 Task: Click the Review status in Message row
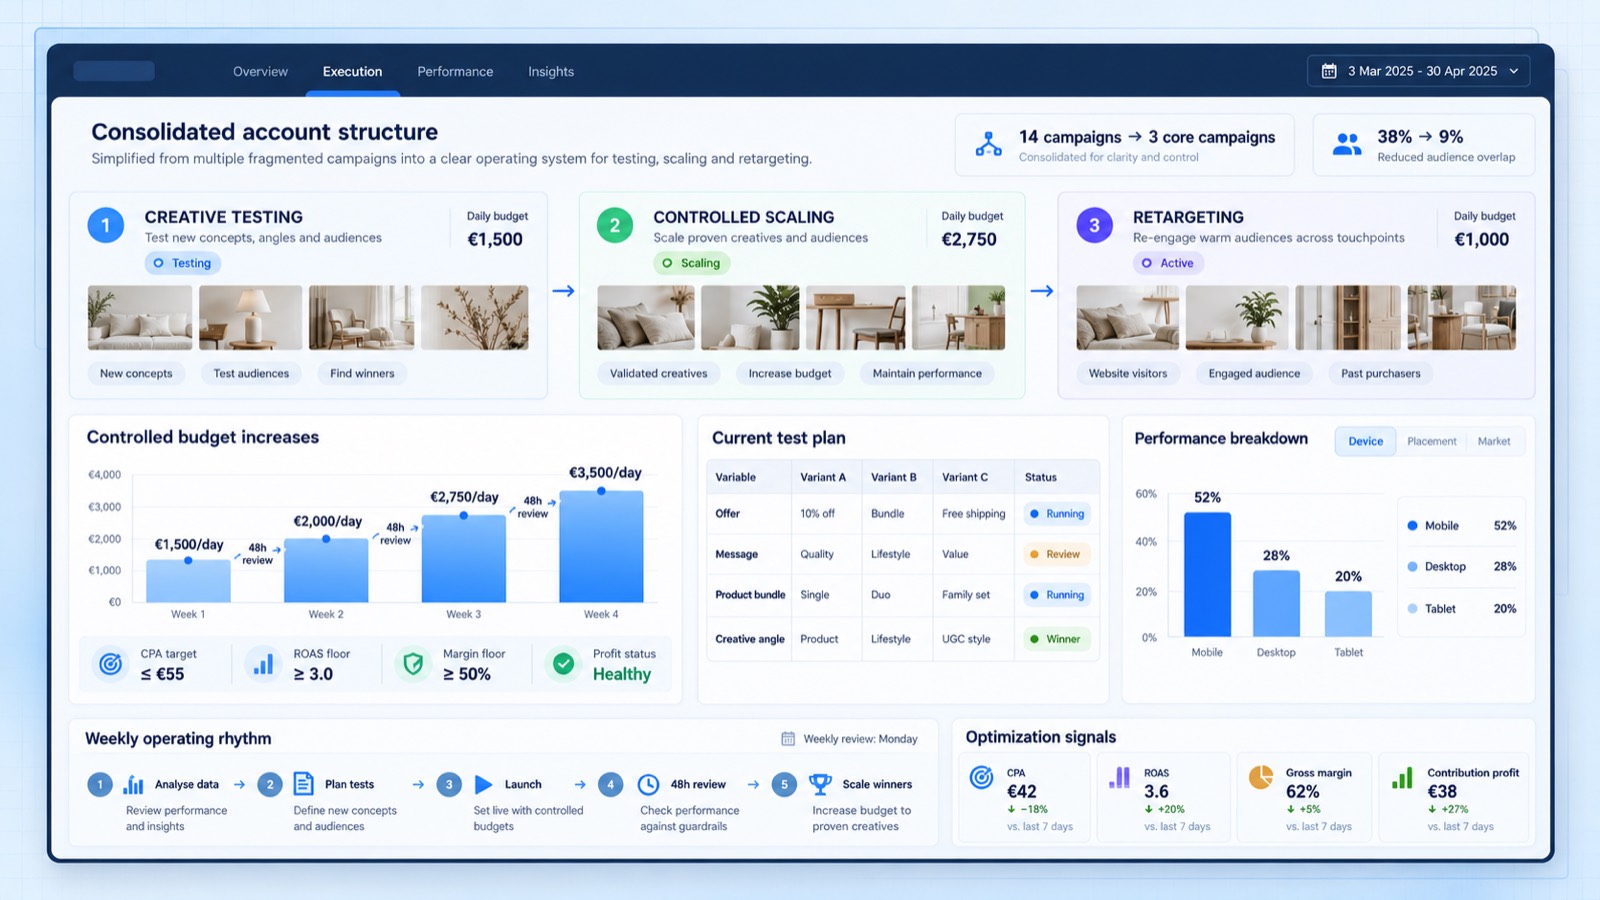[1056, 554]
